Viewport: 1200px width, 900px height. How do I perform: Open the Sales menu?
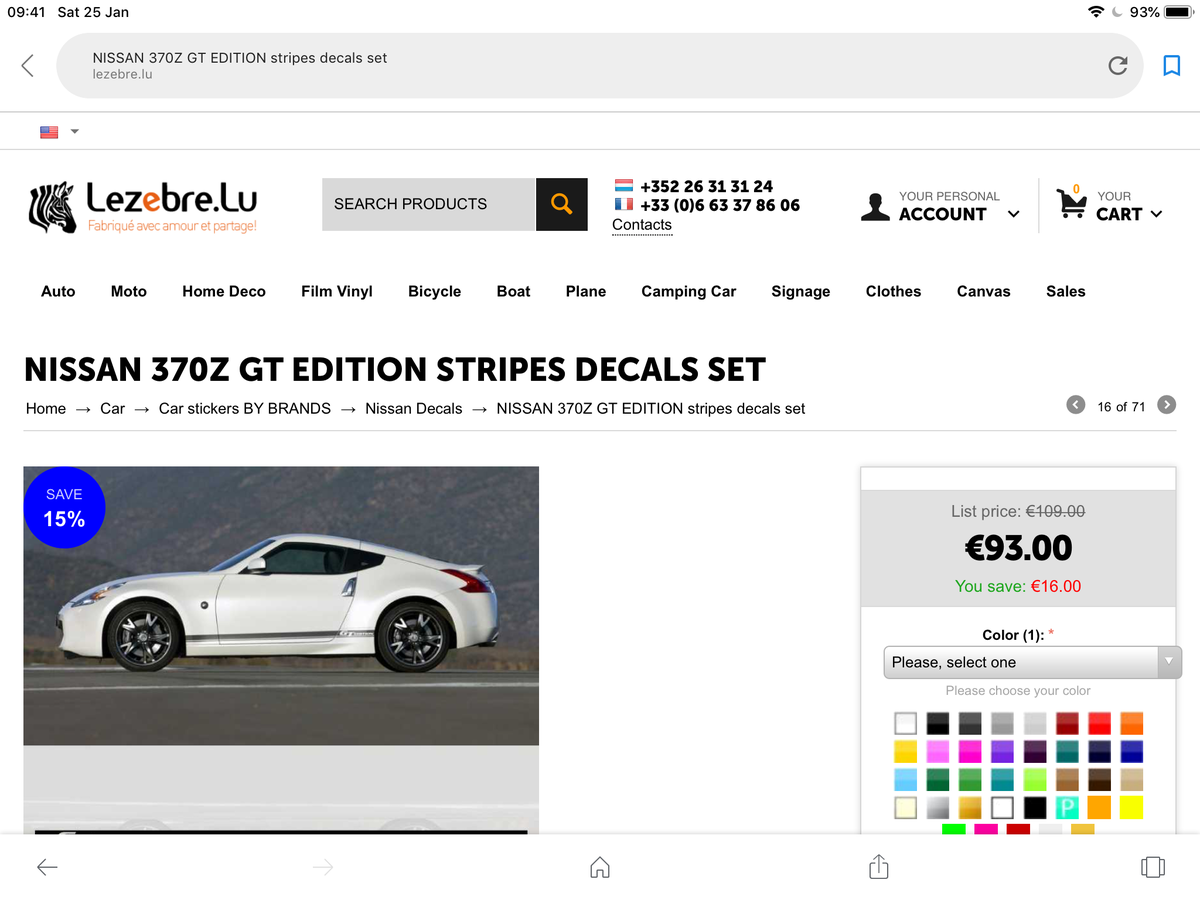click(1066, 291)
